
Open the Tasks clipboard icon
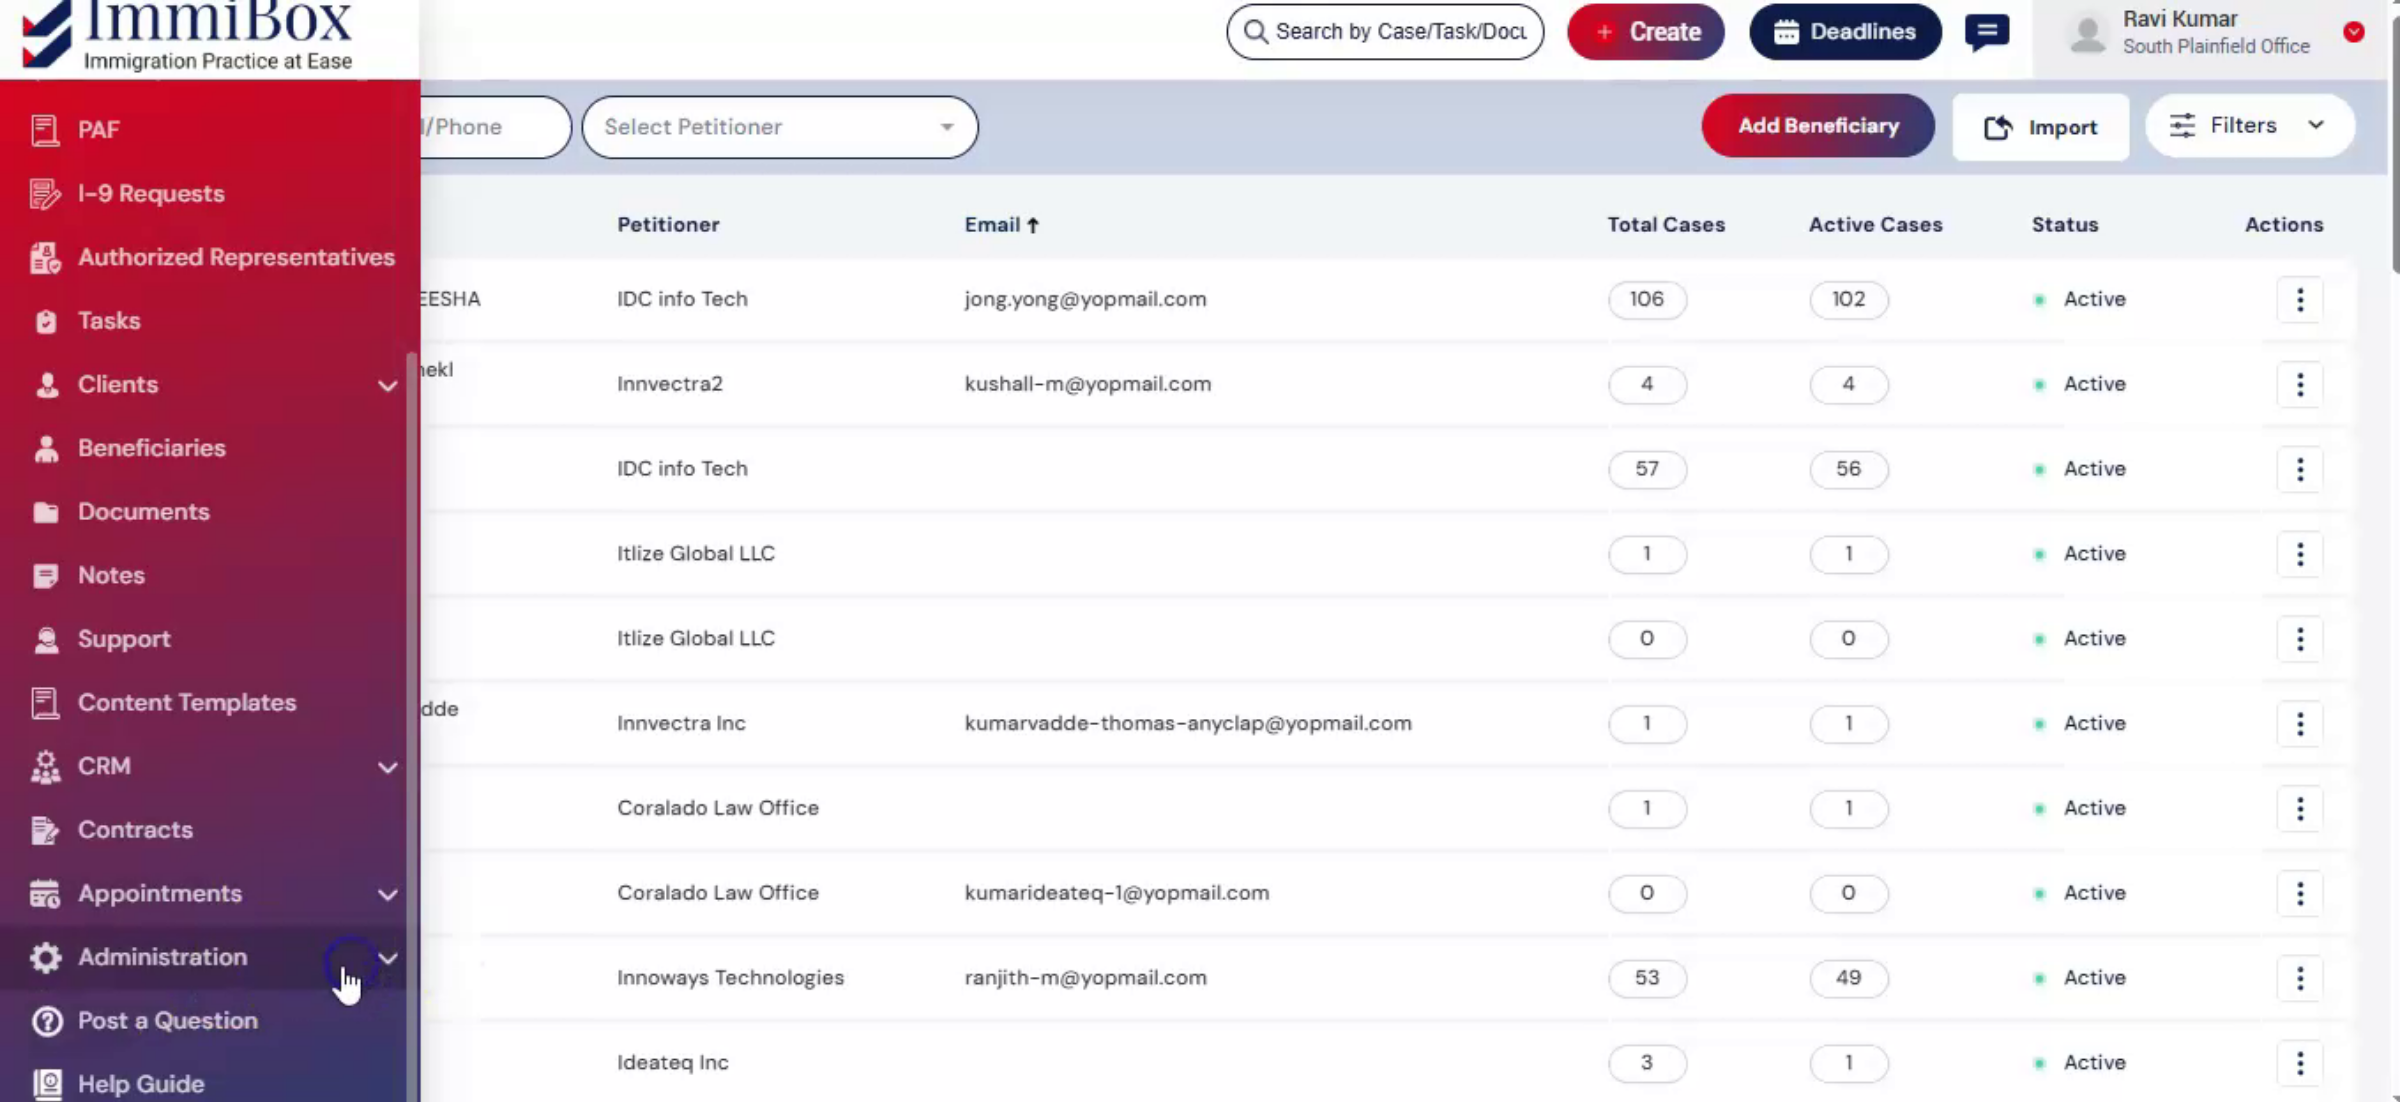click(x=46, y=321)
